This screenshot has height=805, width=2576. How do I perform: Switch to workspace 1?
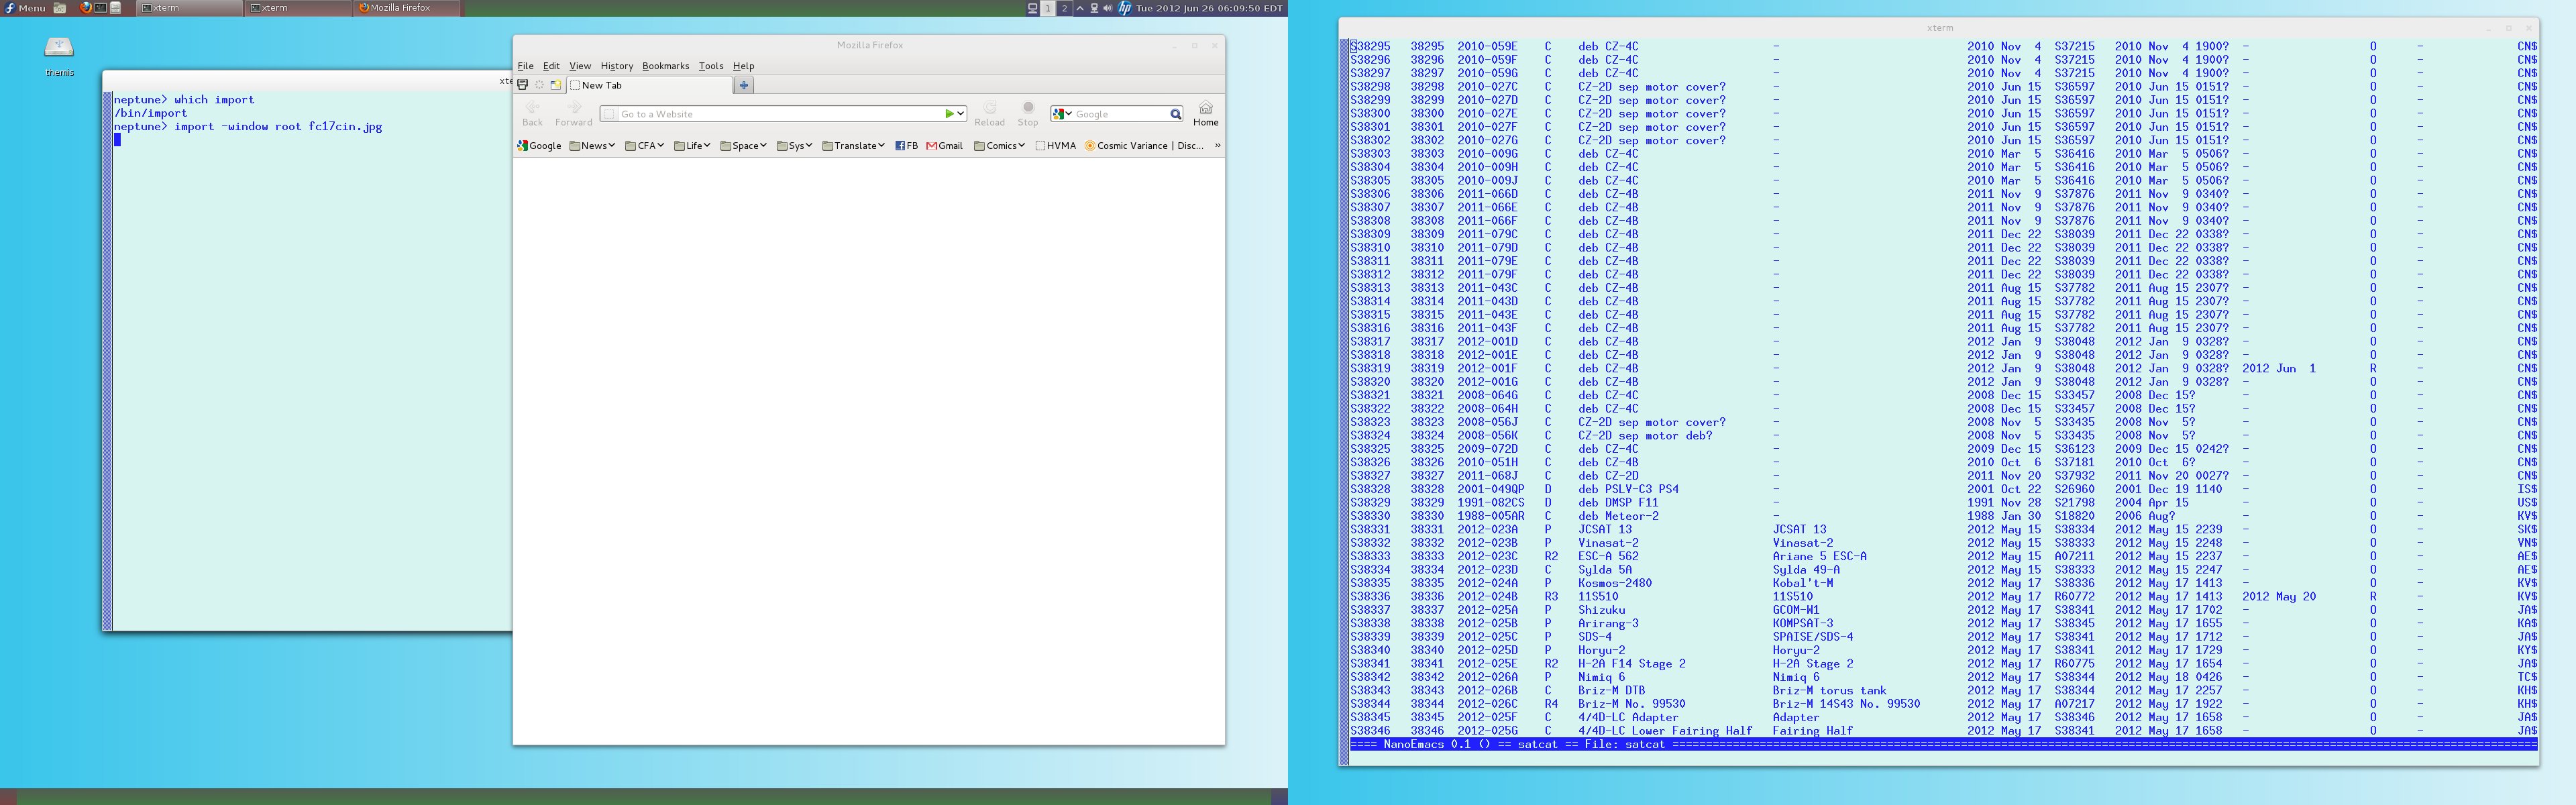coord(1048,8)
